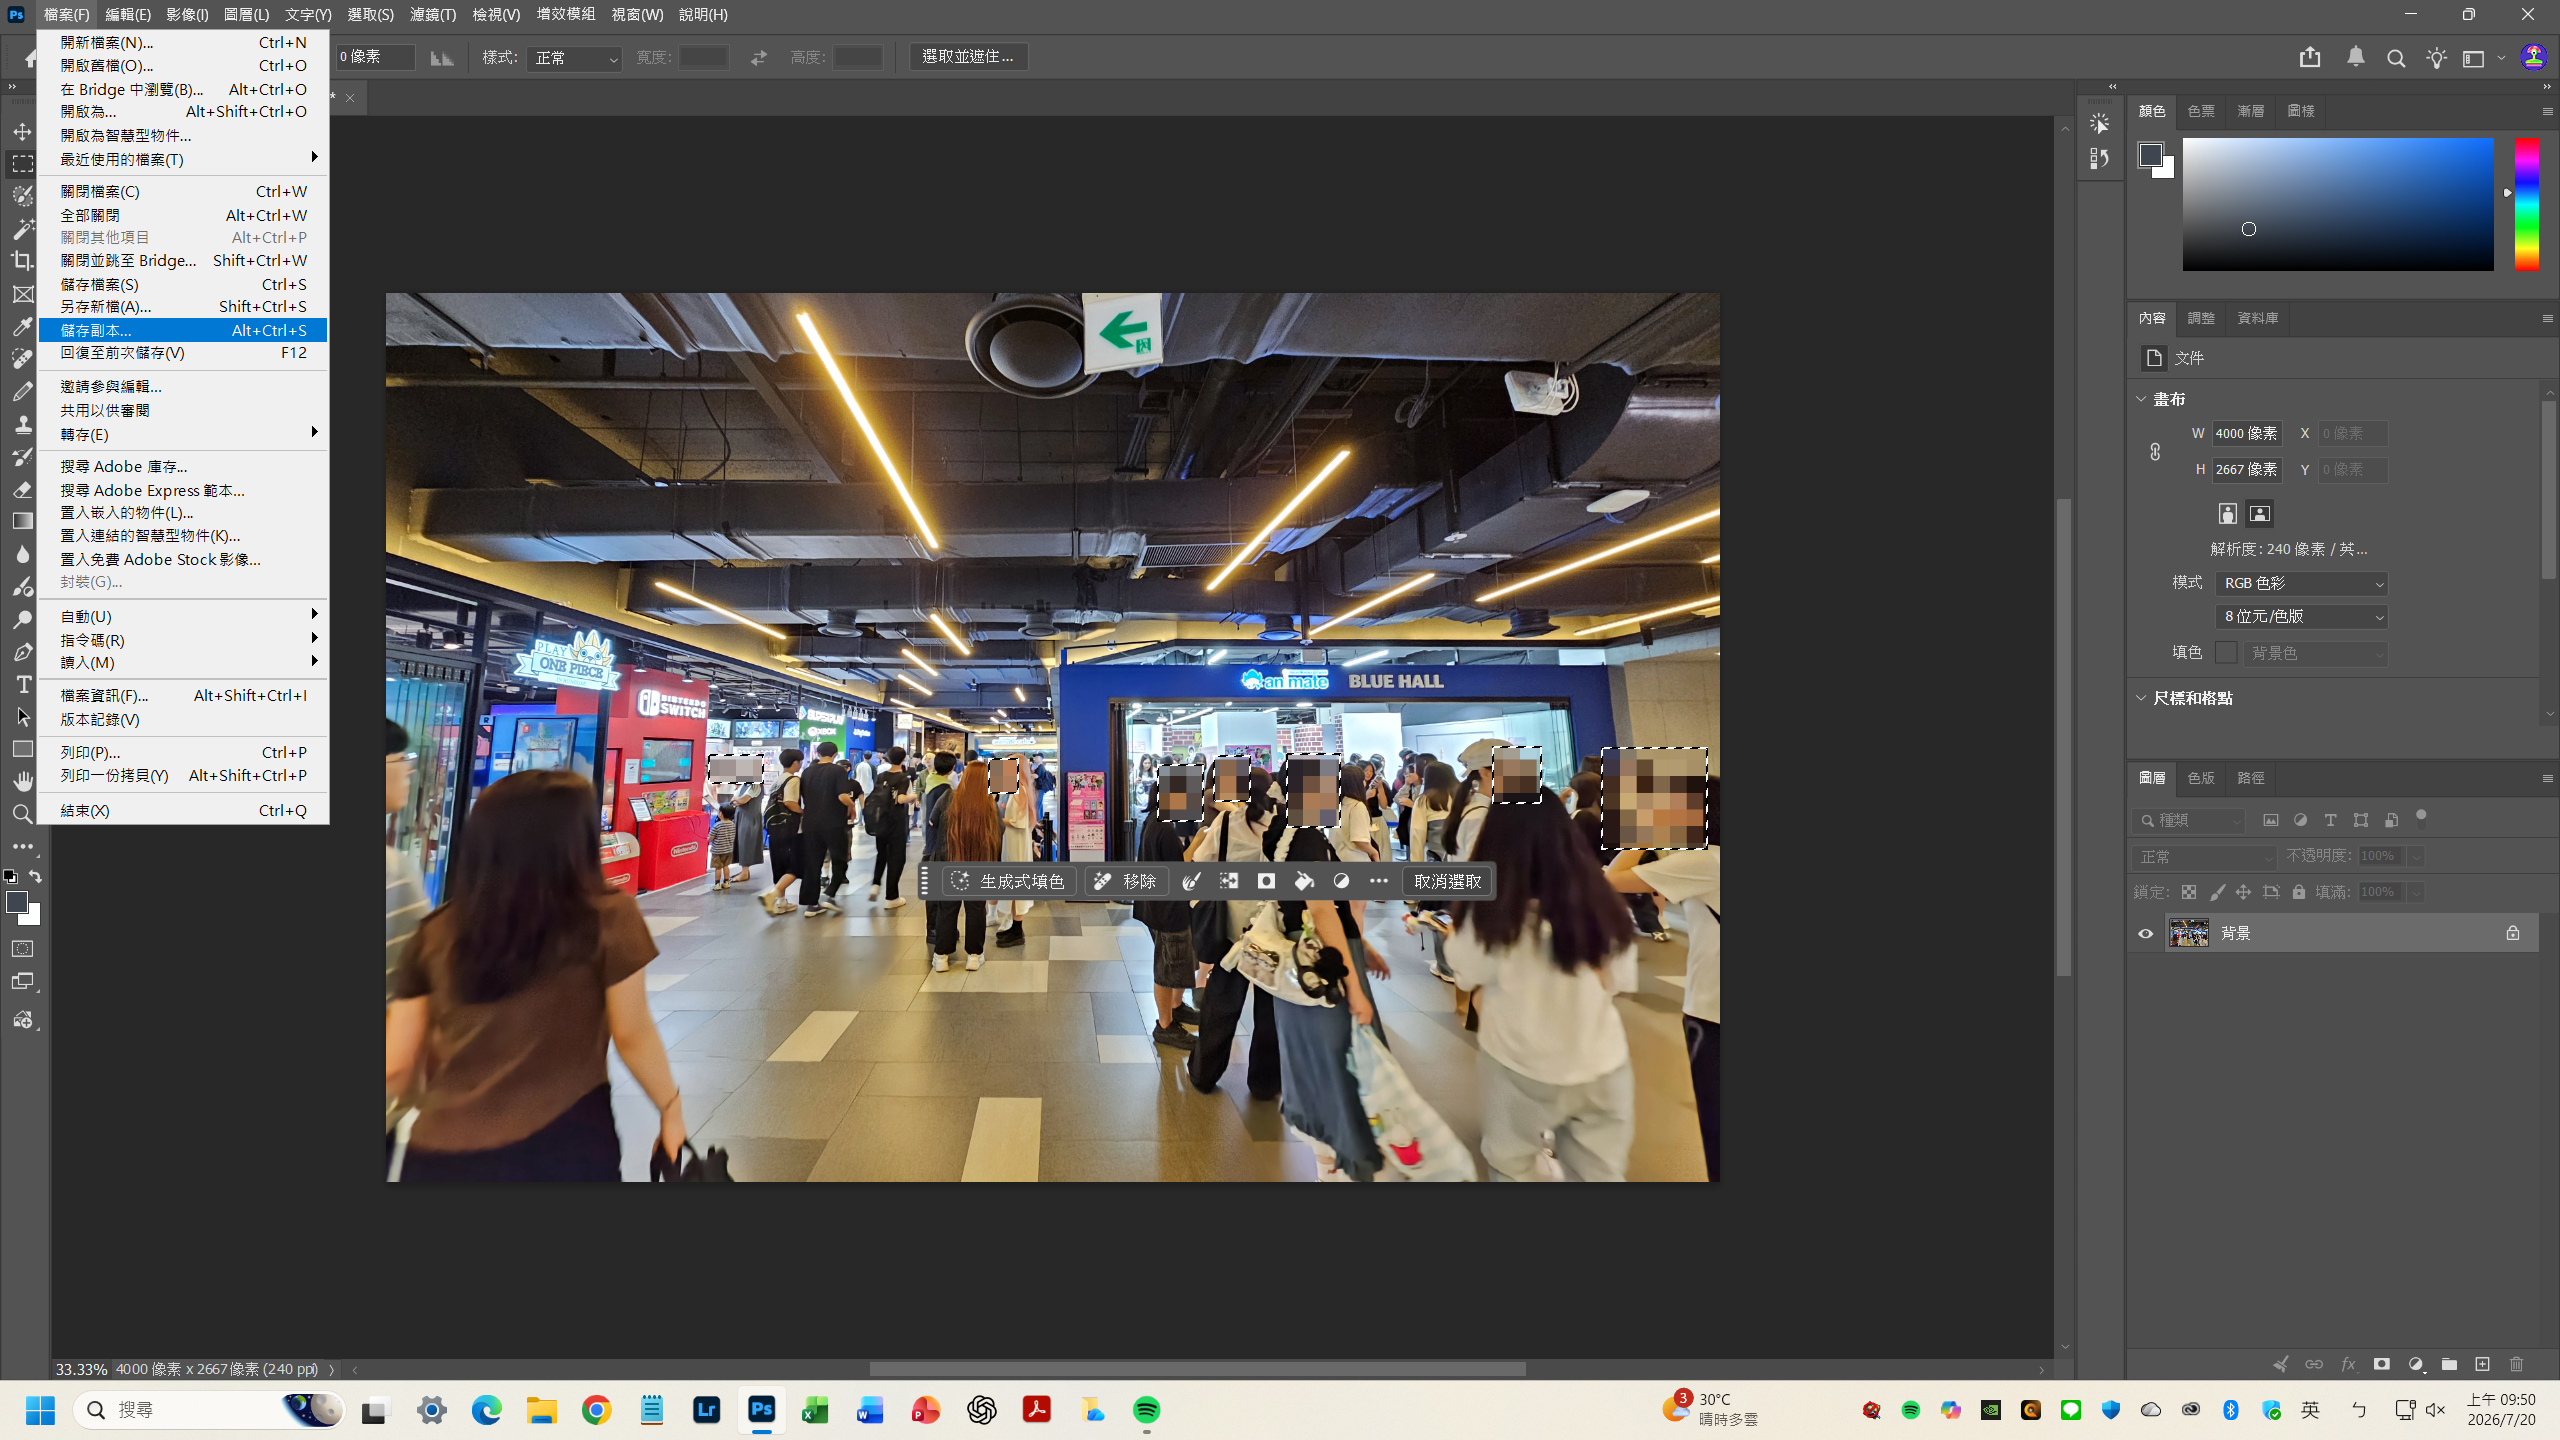Click the 取消選取 button
The width and height of the screenshot is (2560, 1440).
coord(1447,881)
